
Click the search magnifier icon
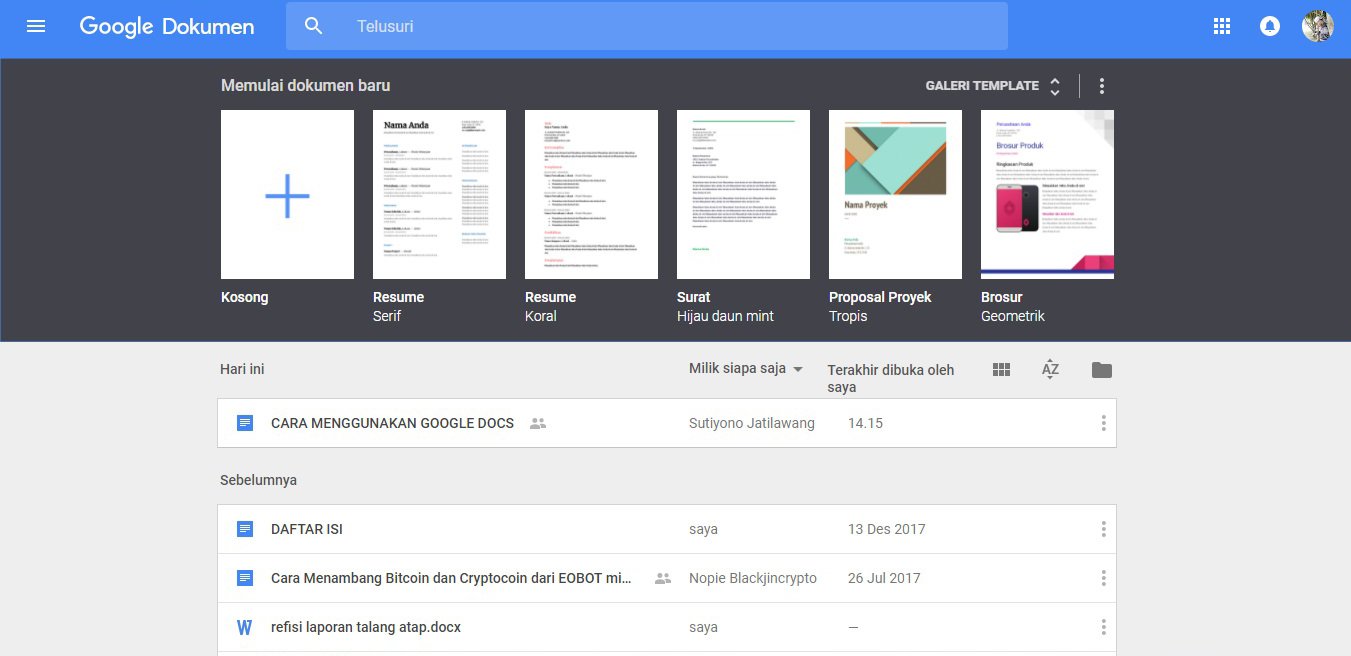coord(314,26)
